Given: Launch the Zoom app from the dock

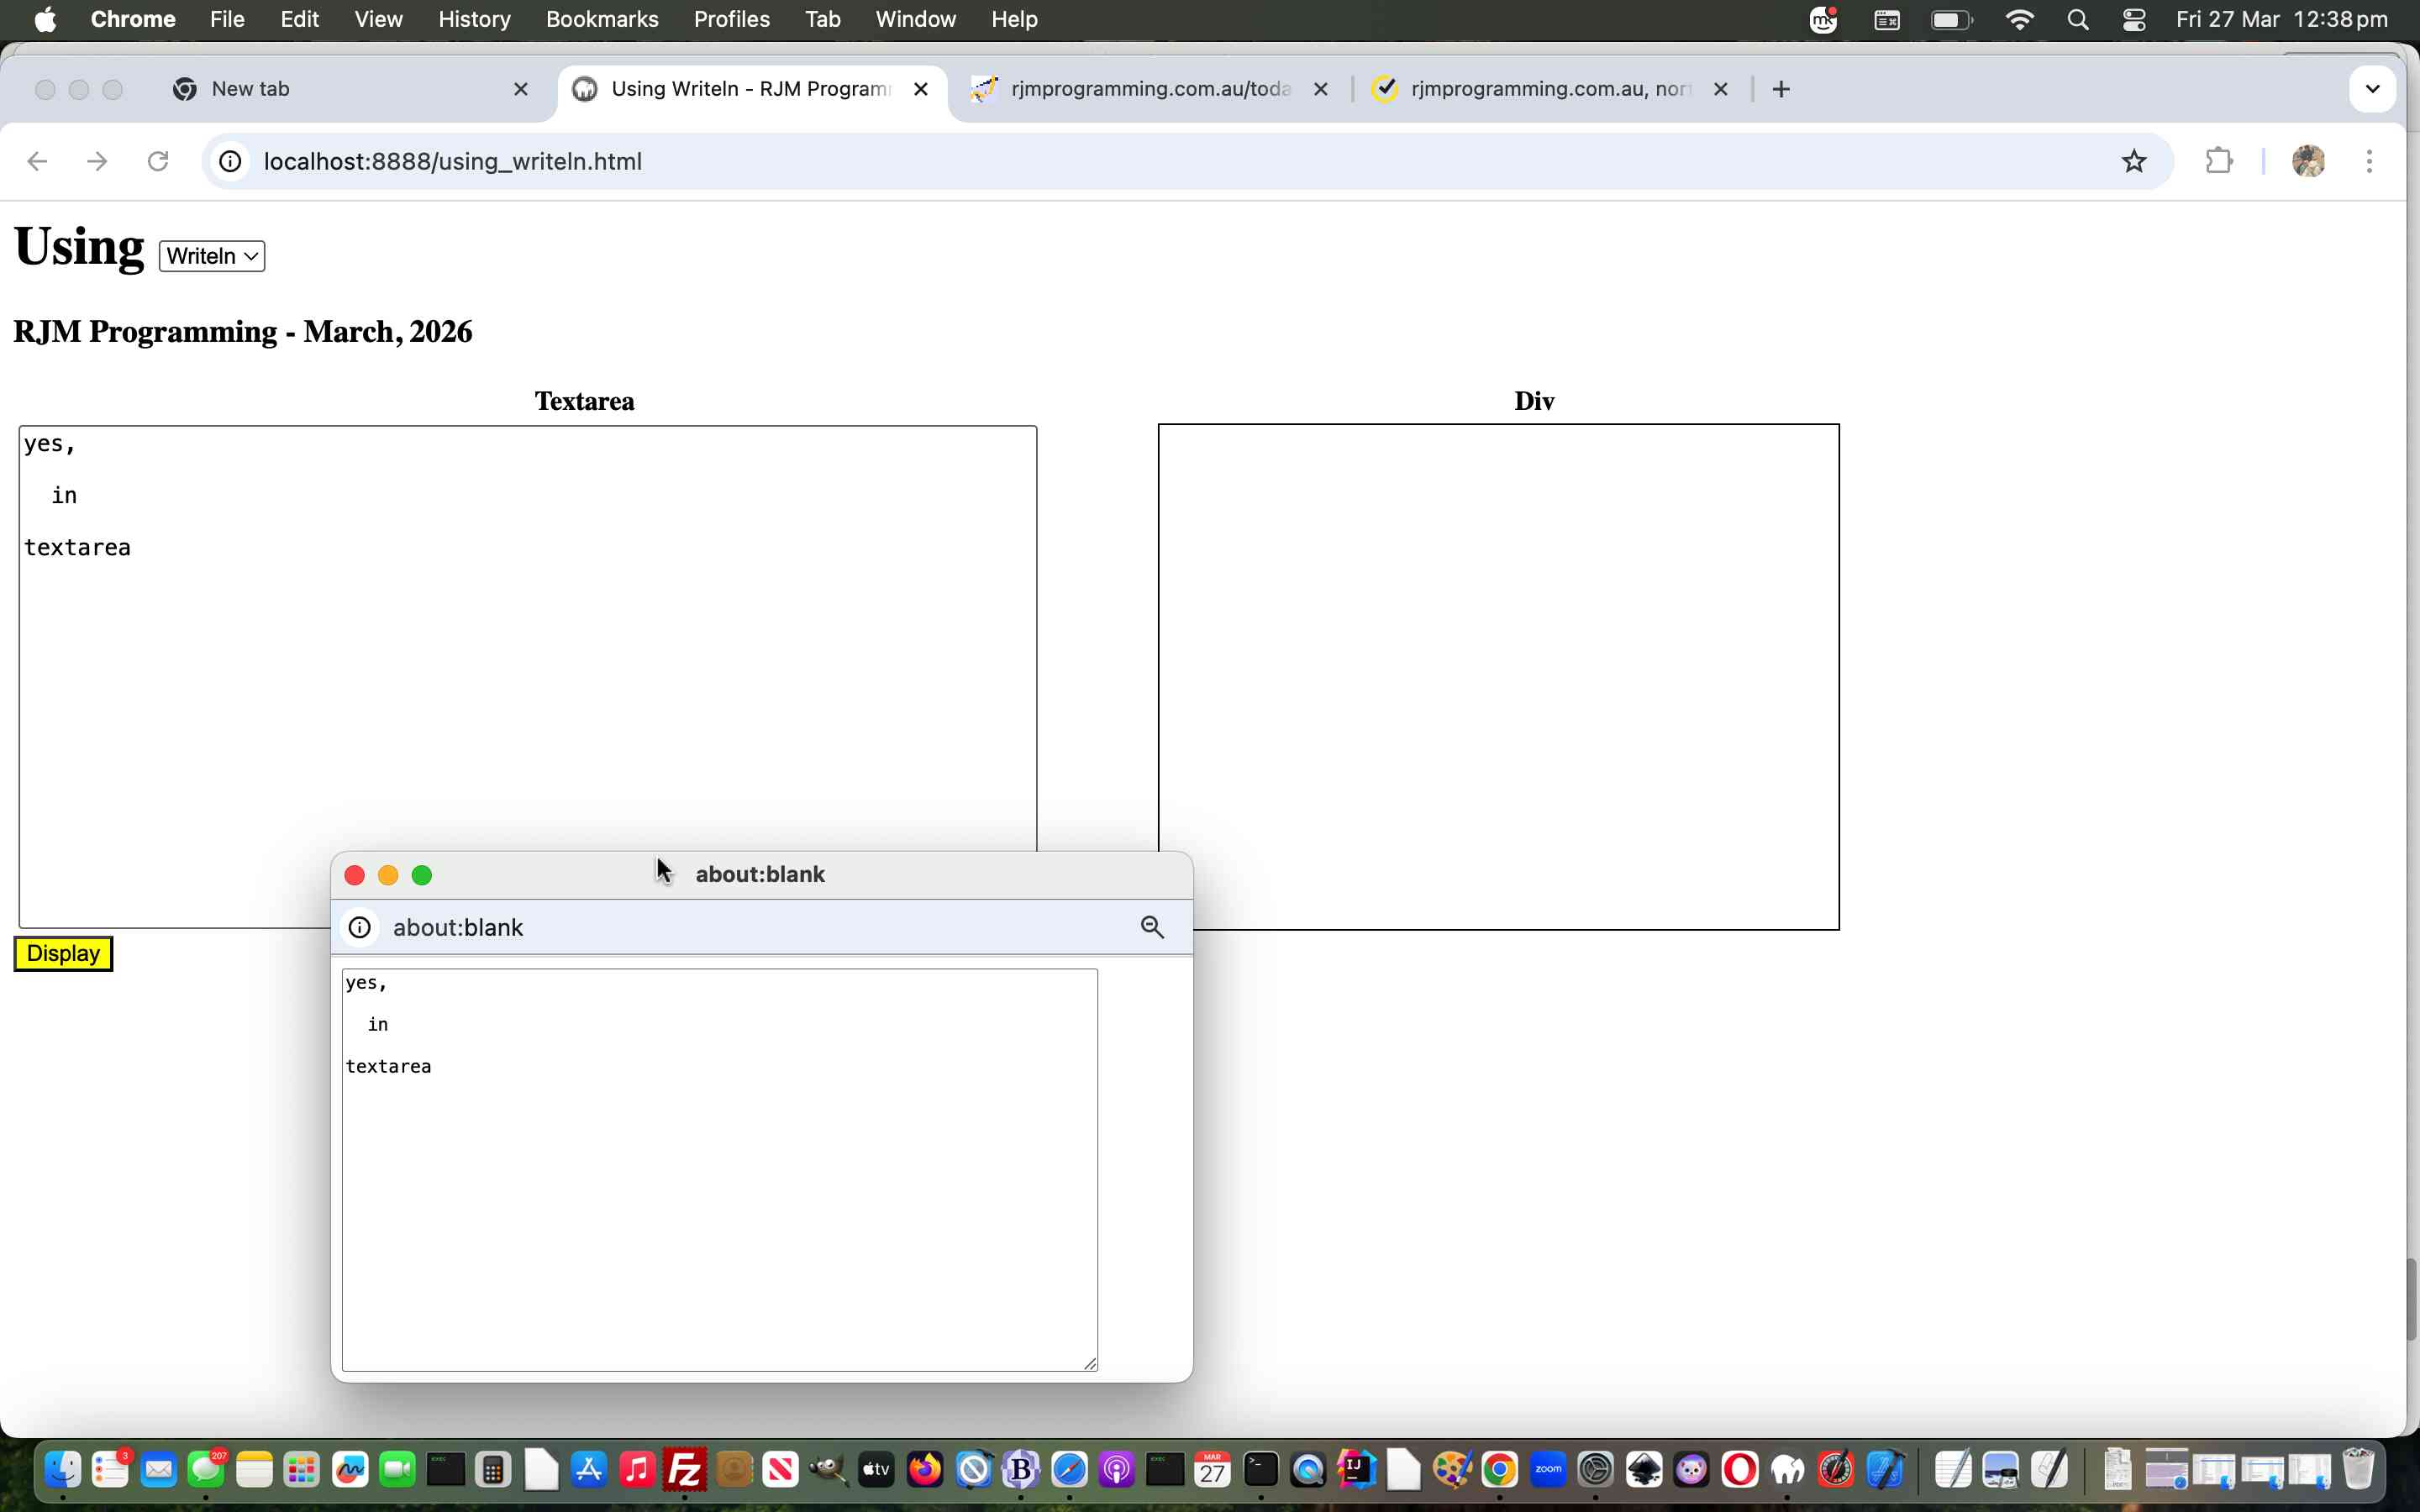Looking at the screenshot, I should tap(1547, 1469).
